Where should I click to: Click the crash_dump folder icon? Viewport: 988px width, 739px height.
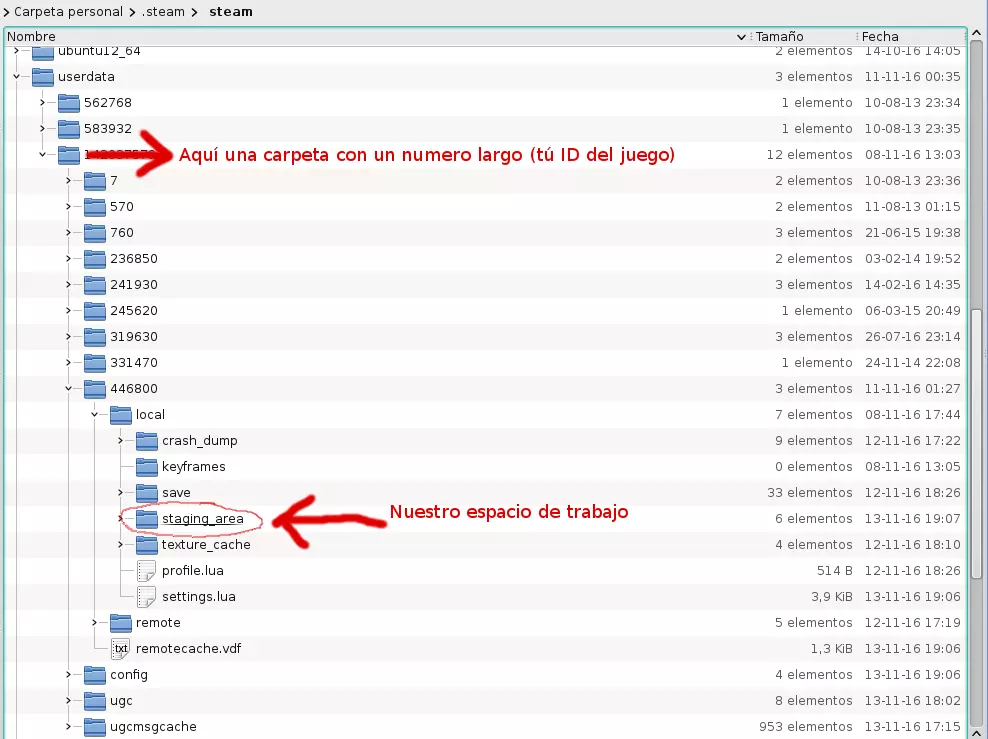pyautogui.click(x=146, y=440)
